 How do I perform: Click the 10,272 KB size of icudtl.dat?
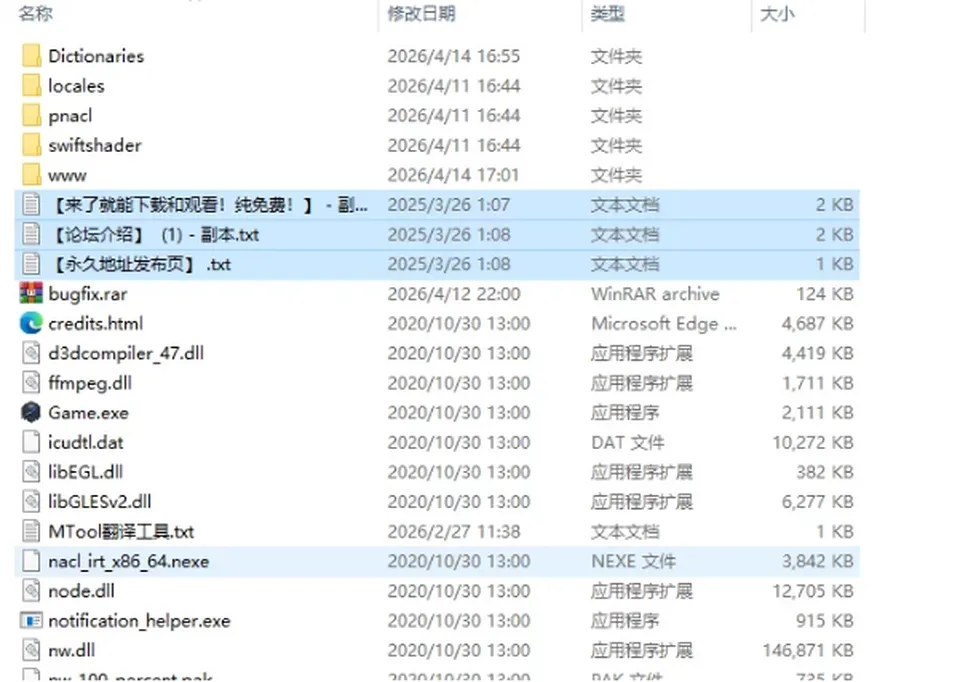tap(813, 443)
